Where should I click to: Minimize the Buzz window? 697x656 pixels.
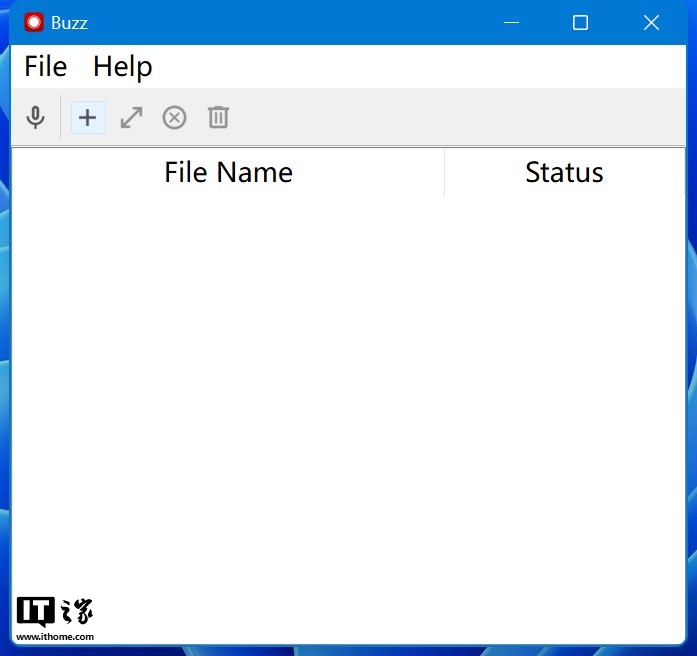pos(512,23)
